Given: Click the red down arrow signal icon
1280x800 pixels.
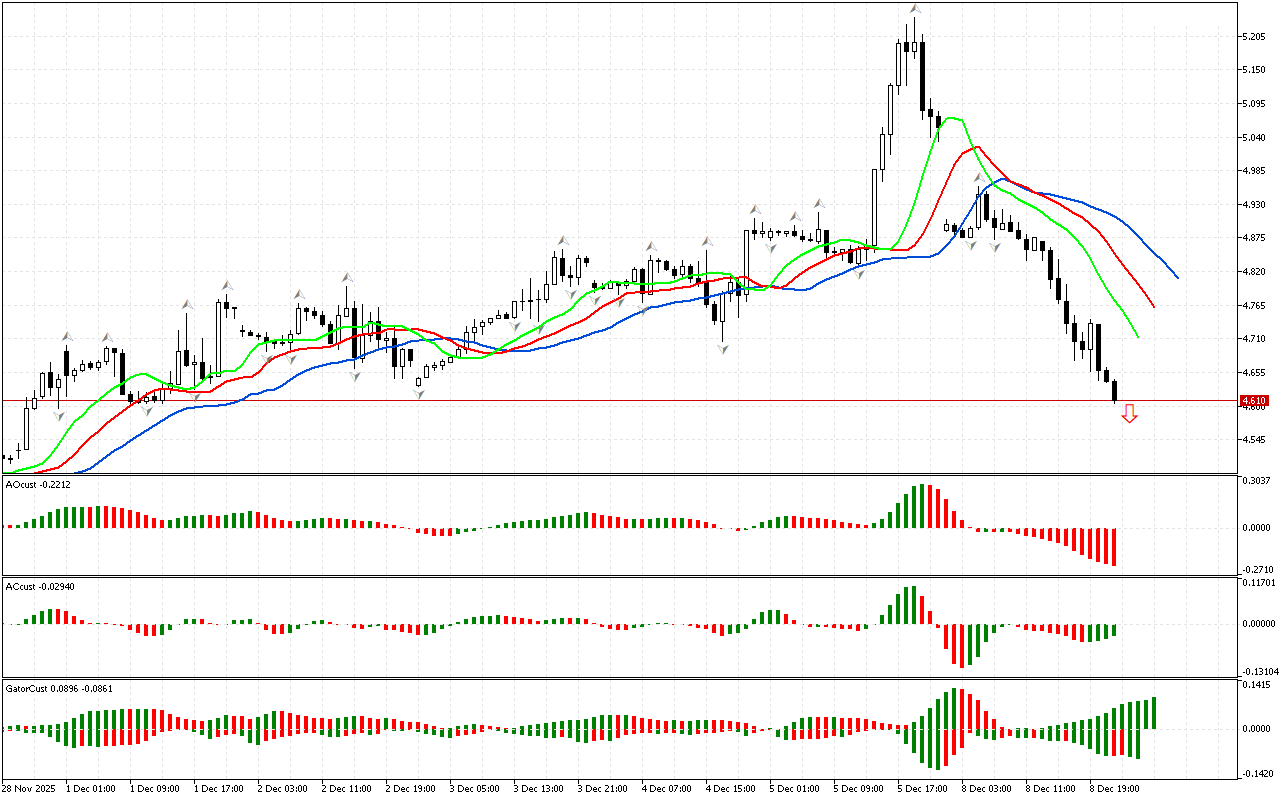Looking at the screenshot, I should point(1129,413).
